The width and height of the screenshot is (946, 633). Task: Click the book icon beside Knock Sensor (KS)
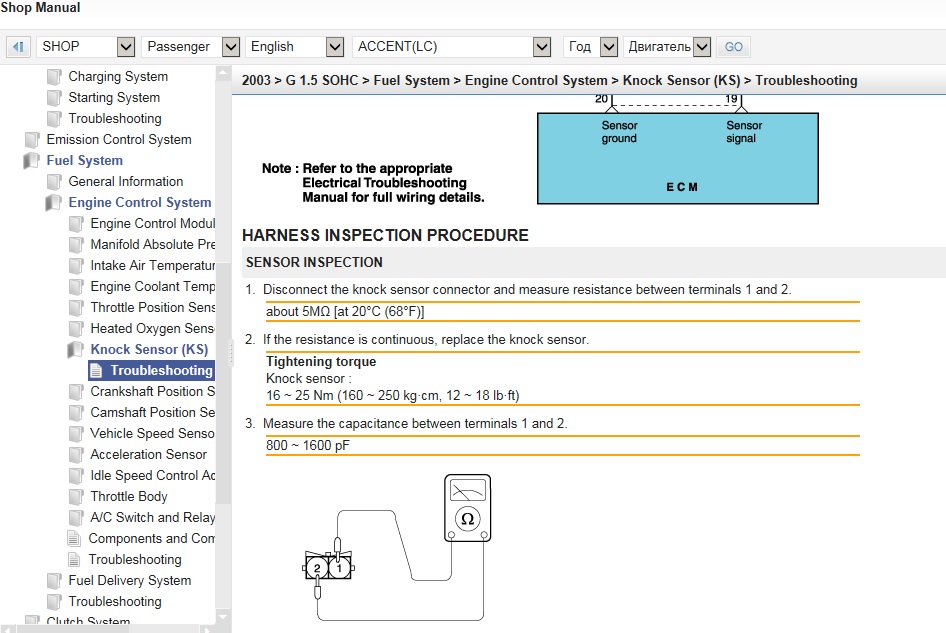tap(76, 350)
